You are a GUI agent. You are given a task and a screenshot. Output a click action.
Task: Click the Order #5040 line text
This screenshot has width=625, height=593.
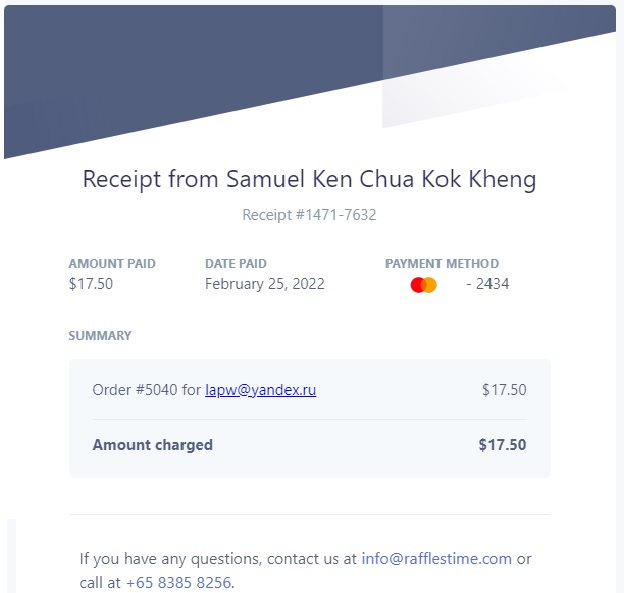click(147, 390)
